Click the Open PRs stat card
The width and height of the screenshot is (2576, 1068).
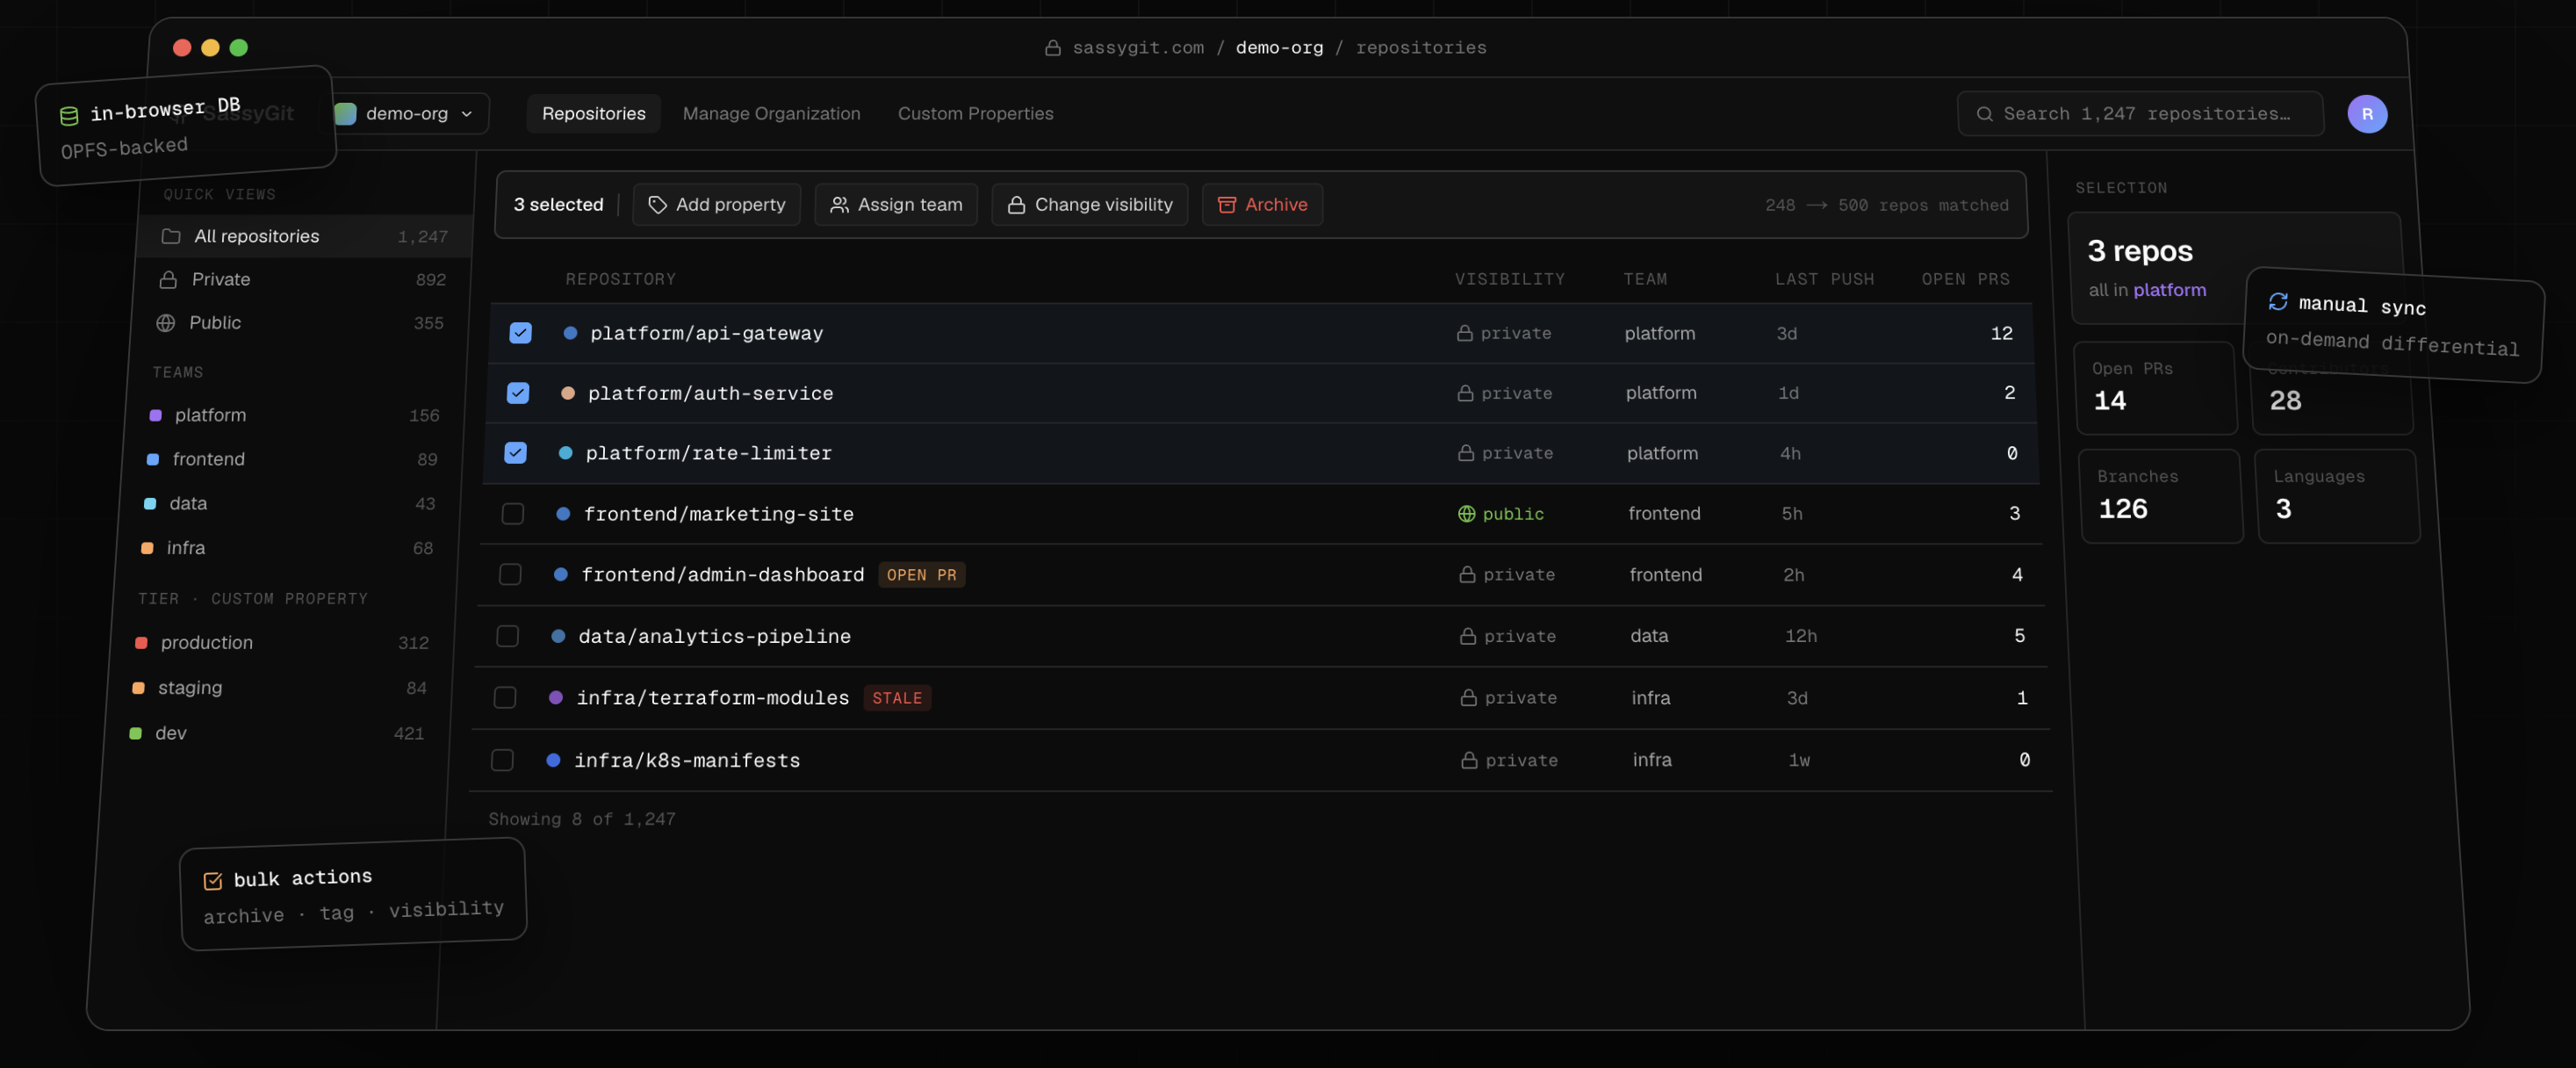pos(2156,388)
